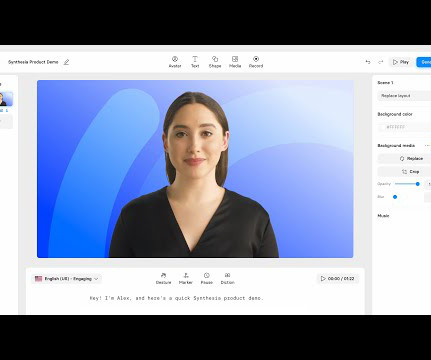Image resolution: width=431 pixels, height=360 pixels.
Task: Open the Media library icon
Action: (x=235, y=62)
